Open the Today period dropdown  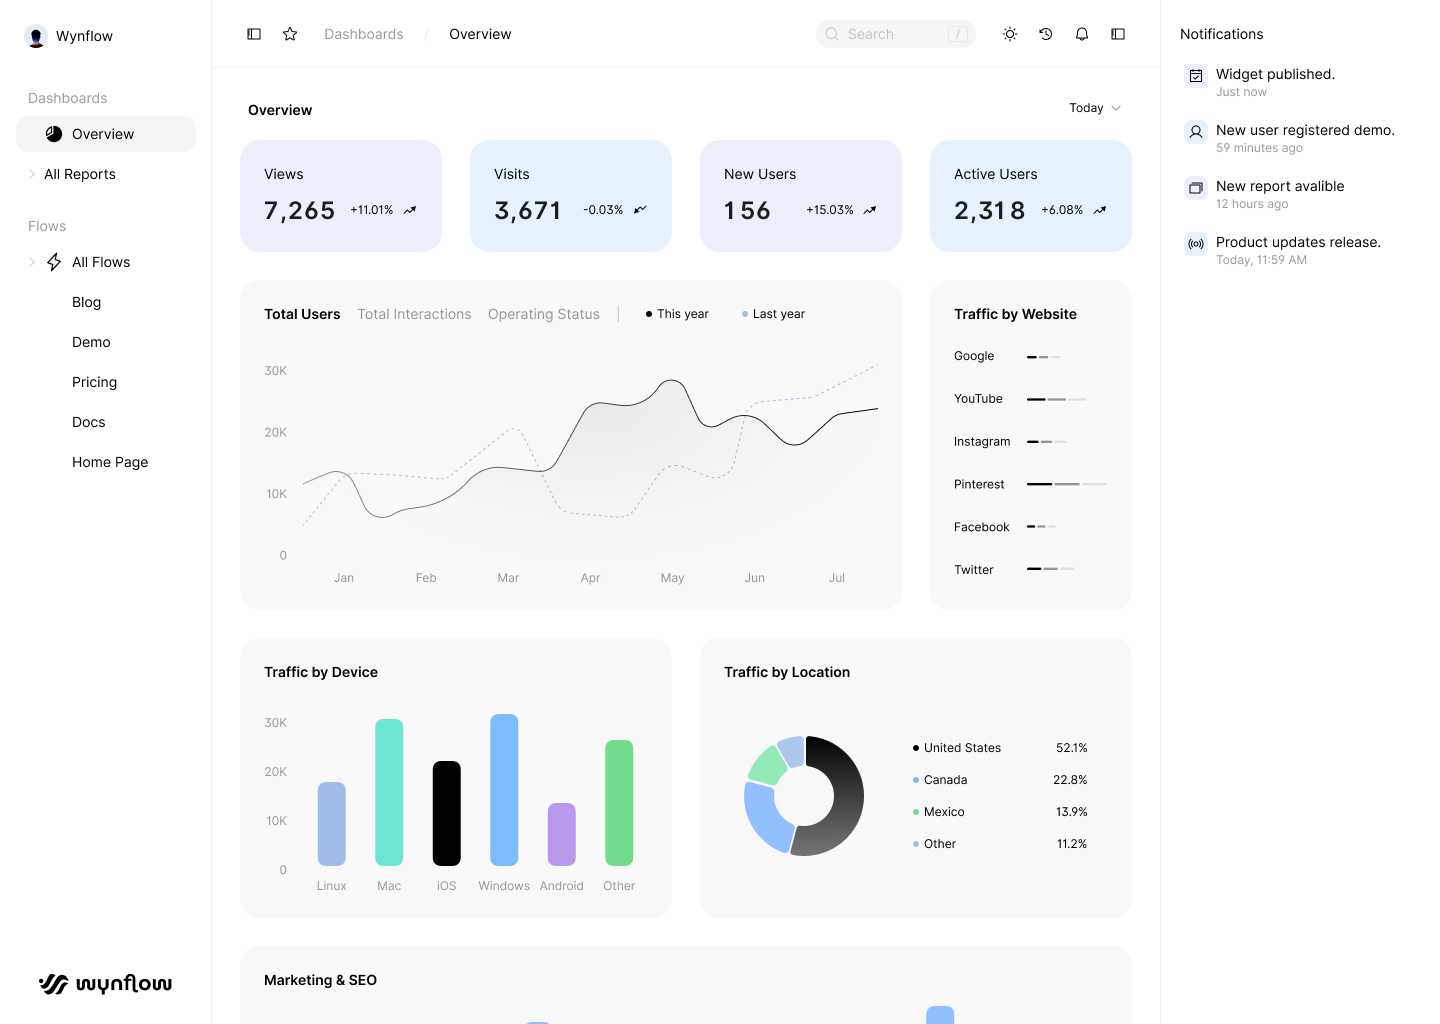(x=1095, y=108)
